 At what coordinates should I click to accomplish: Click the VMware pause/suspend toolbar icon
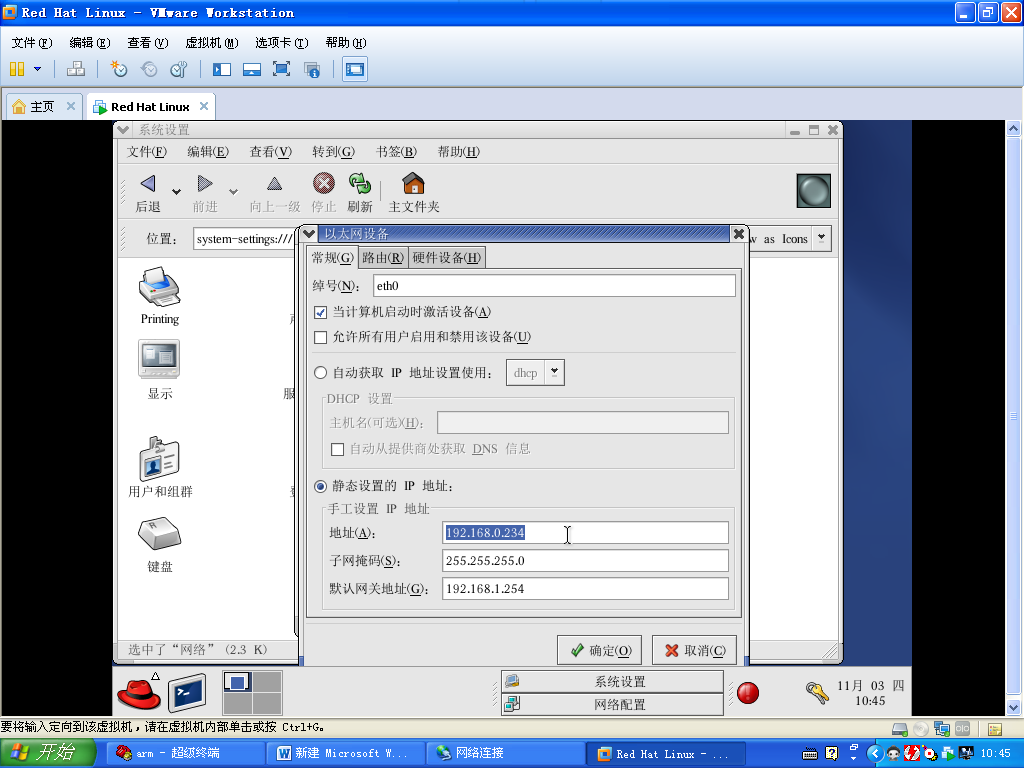17,69
